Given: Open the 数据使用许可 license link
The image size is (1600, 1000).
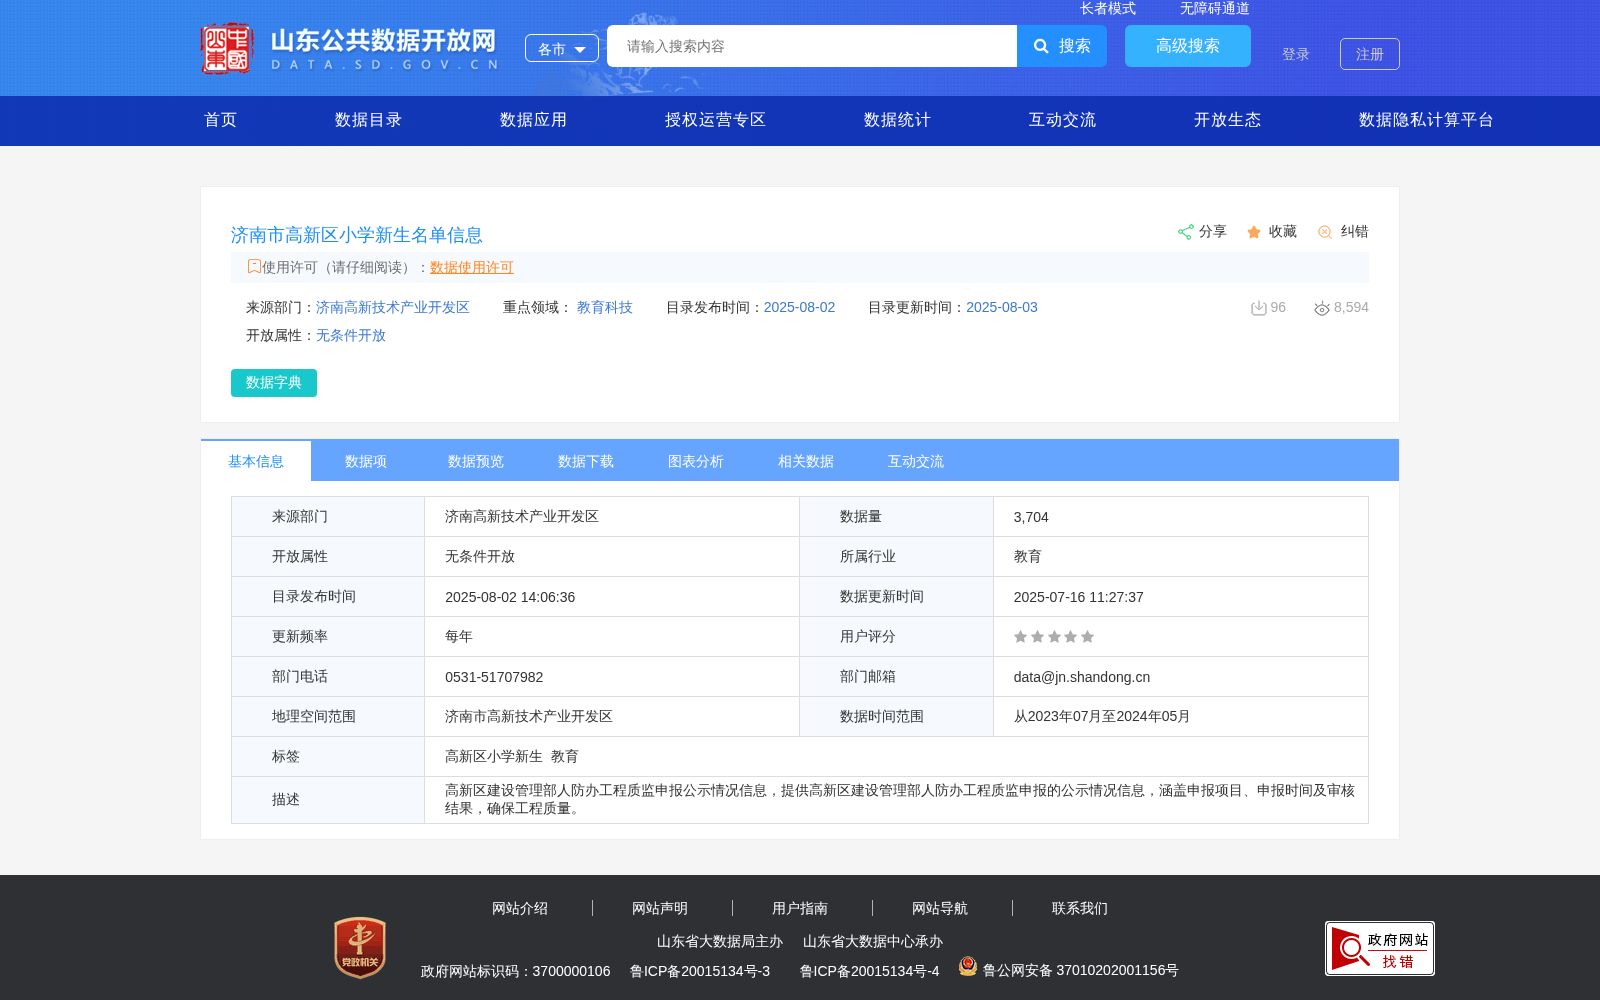Looking at the screenshot, I should click(472, 267).
